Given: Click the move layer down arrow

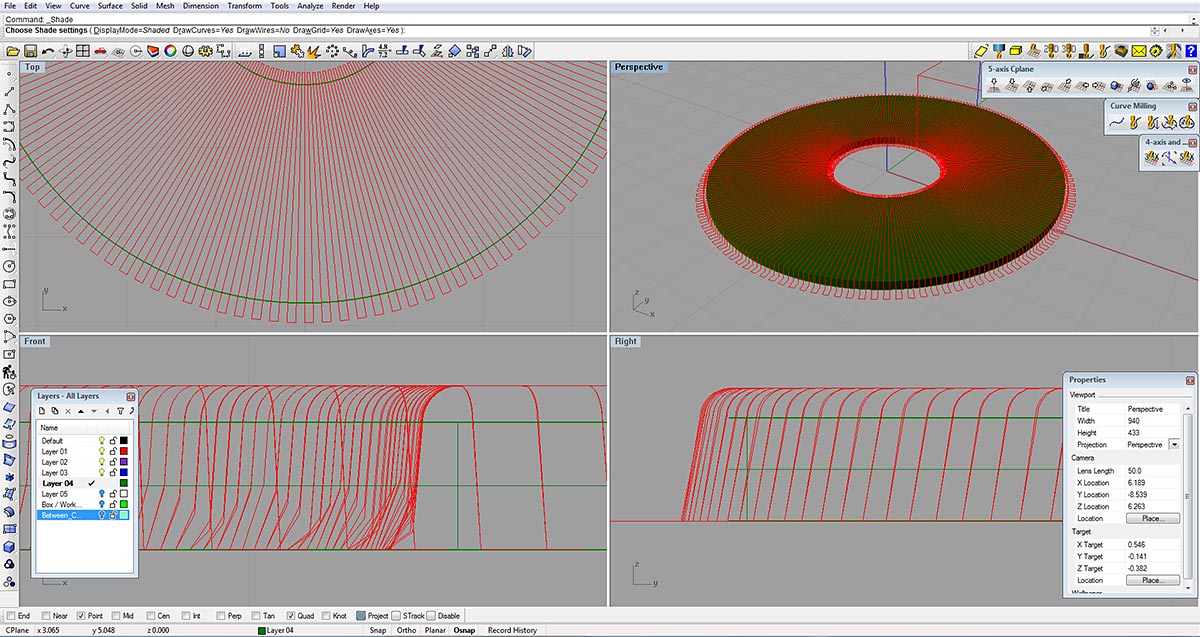Looking at the screenshot, I should click(94, 411).
